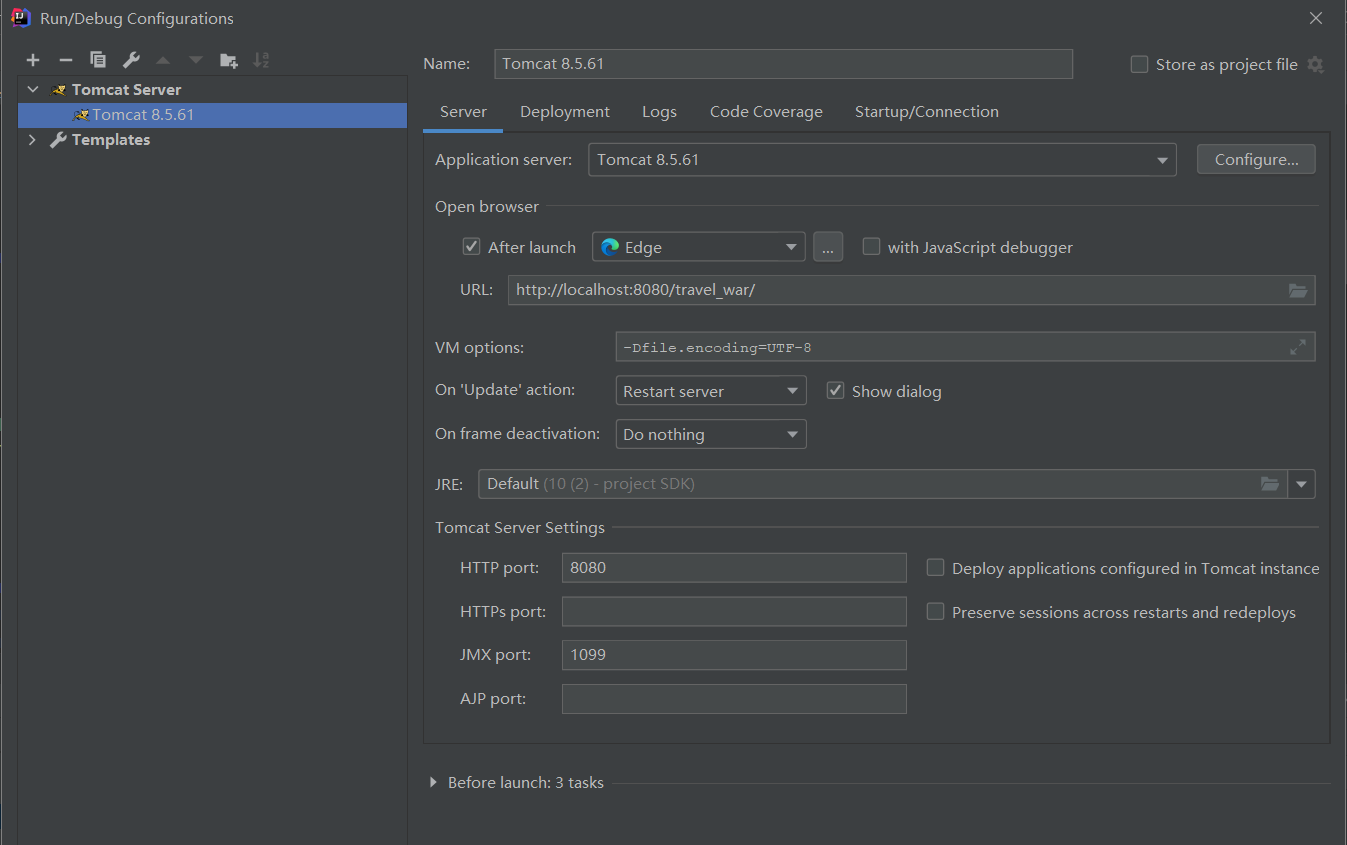Click the Configure... button
The width and height of the screenshot is (1347, 845).
[x=1256, y=160]
